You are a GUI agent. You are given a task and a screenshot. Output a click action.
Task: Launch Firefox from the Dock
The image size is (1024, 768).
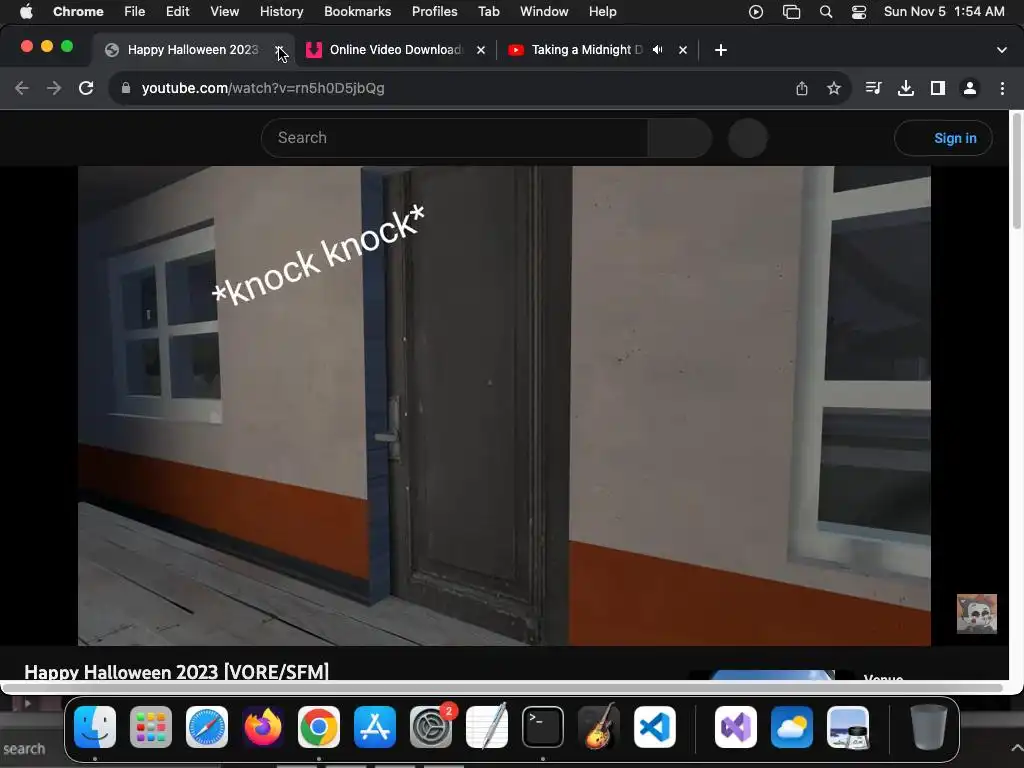click(x=263, y=727)
